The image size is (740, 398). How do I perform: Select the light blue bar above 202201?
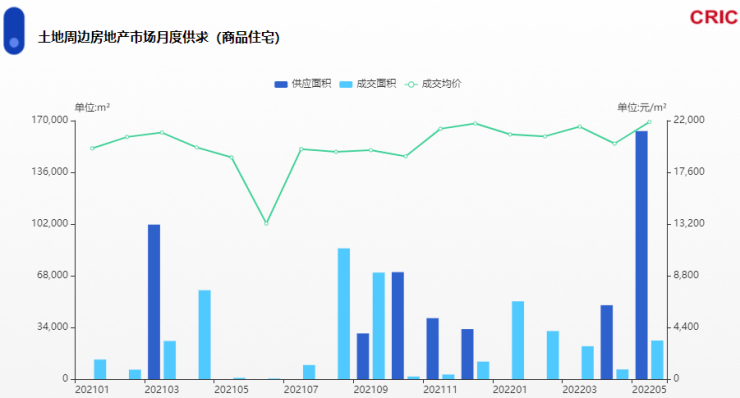[518, 340]
